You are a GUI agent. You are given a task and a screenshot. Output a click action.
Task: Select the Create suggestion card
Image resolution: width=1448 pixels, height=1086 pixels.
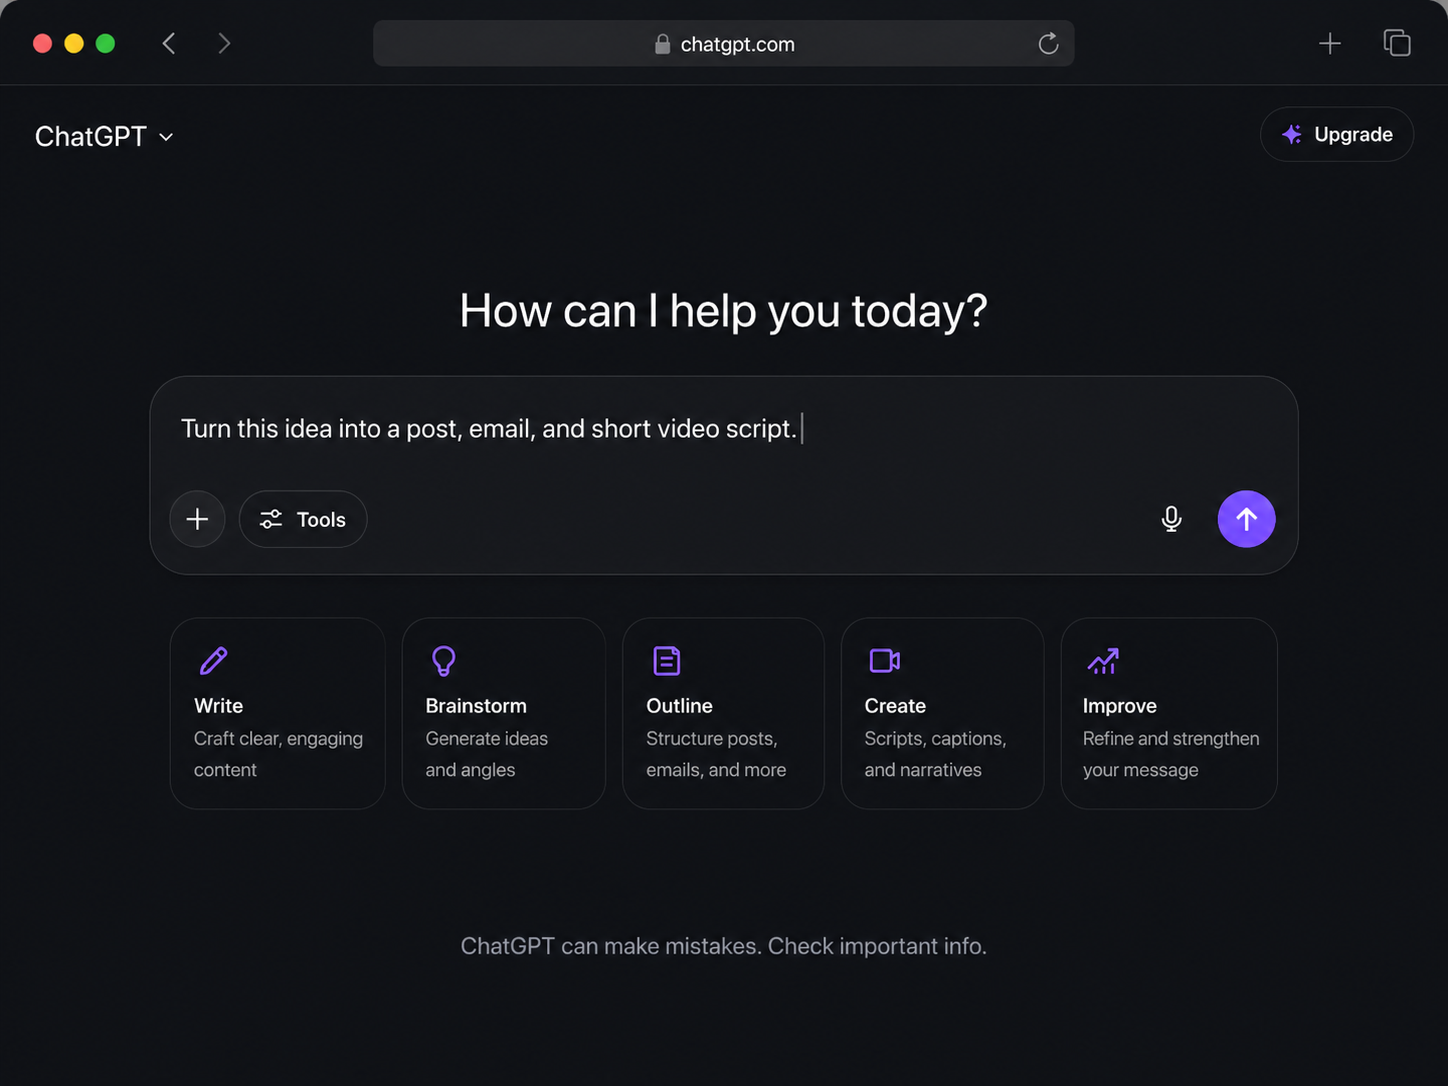point(943,713)
